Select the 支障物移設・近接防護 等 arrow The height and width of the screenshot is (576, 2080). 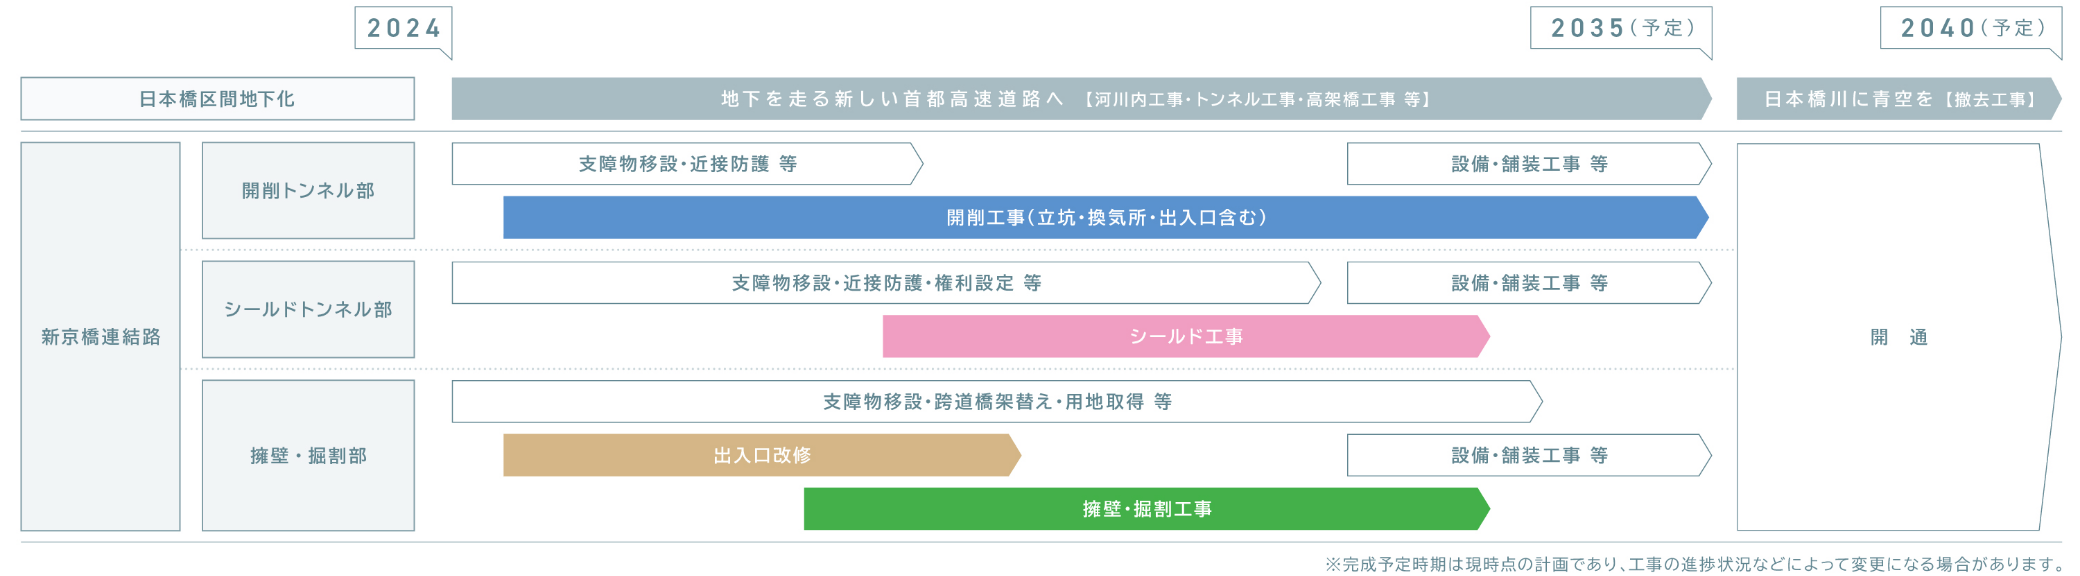[687, 164]
